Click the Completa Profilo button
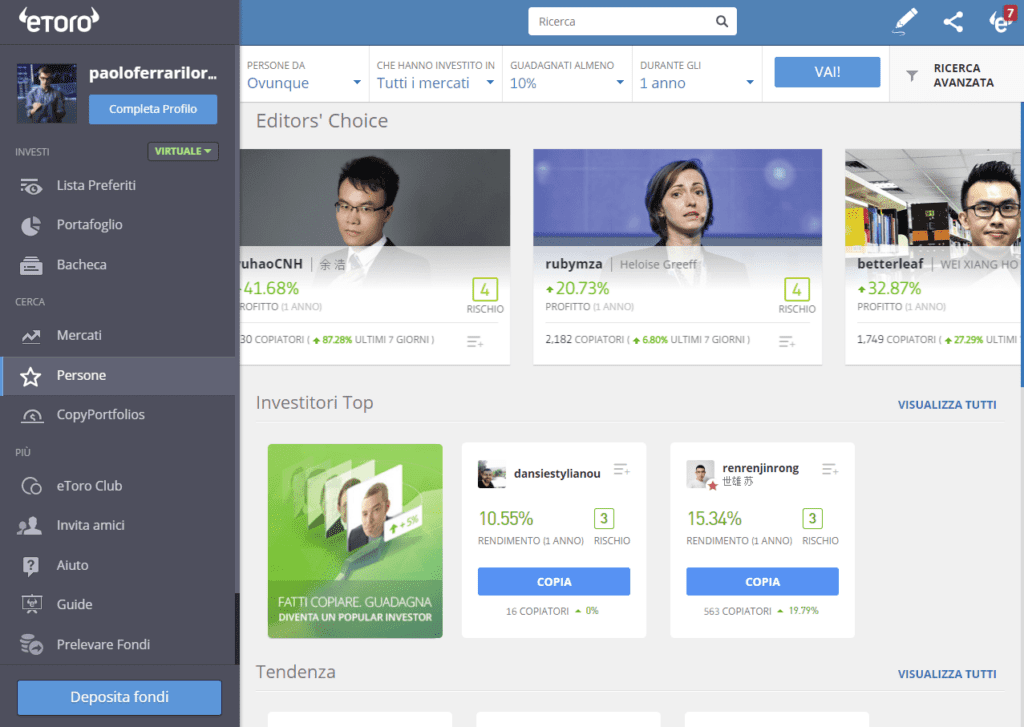The height and width of the screenshot is (727, 1024). coord(153,109)
